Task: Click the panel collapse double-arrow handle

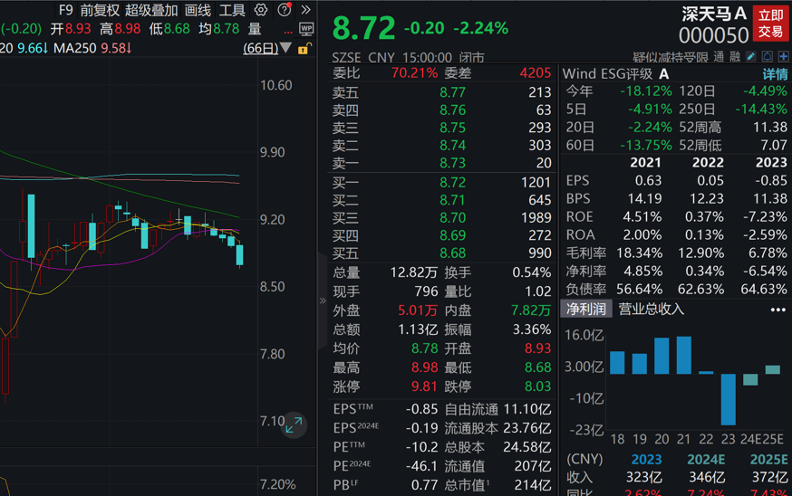Action: pos(323,301)
